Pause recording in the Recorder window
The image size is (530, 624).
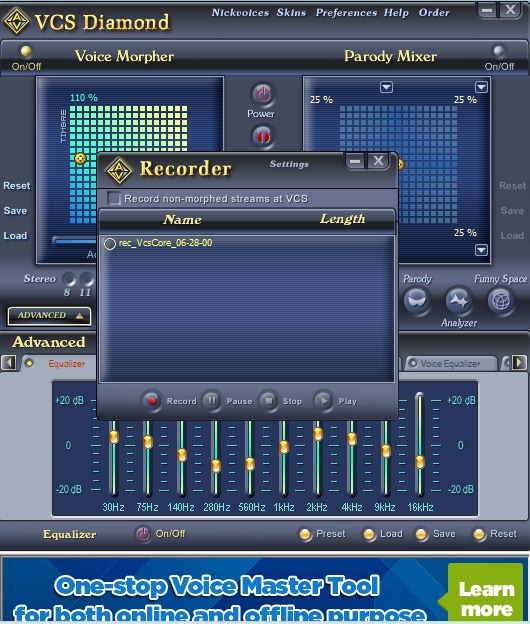coord(212,401)
